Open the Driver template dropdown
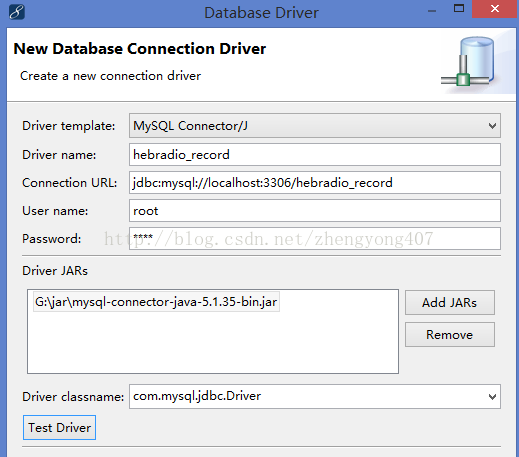Image resolution: width=519 pixels, height=457 pixels. 315,126
